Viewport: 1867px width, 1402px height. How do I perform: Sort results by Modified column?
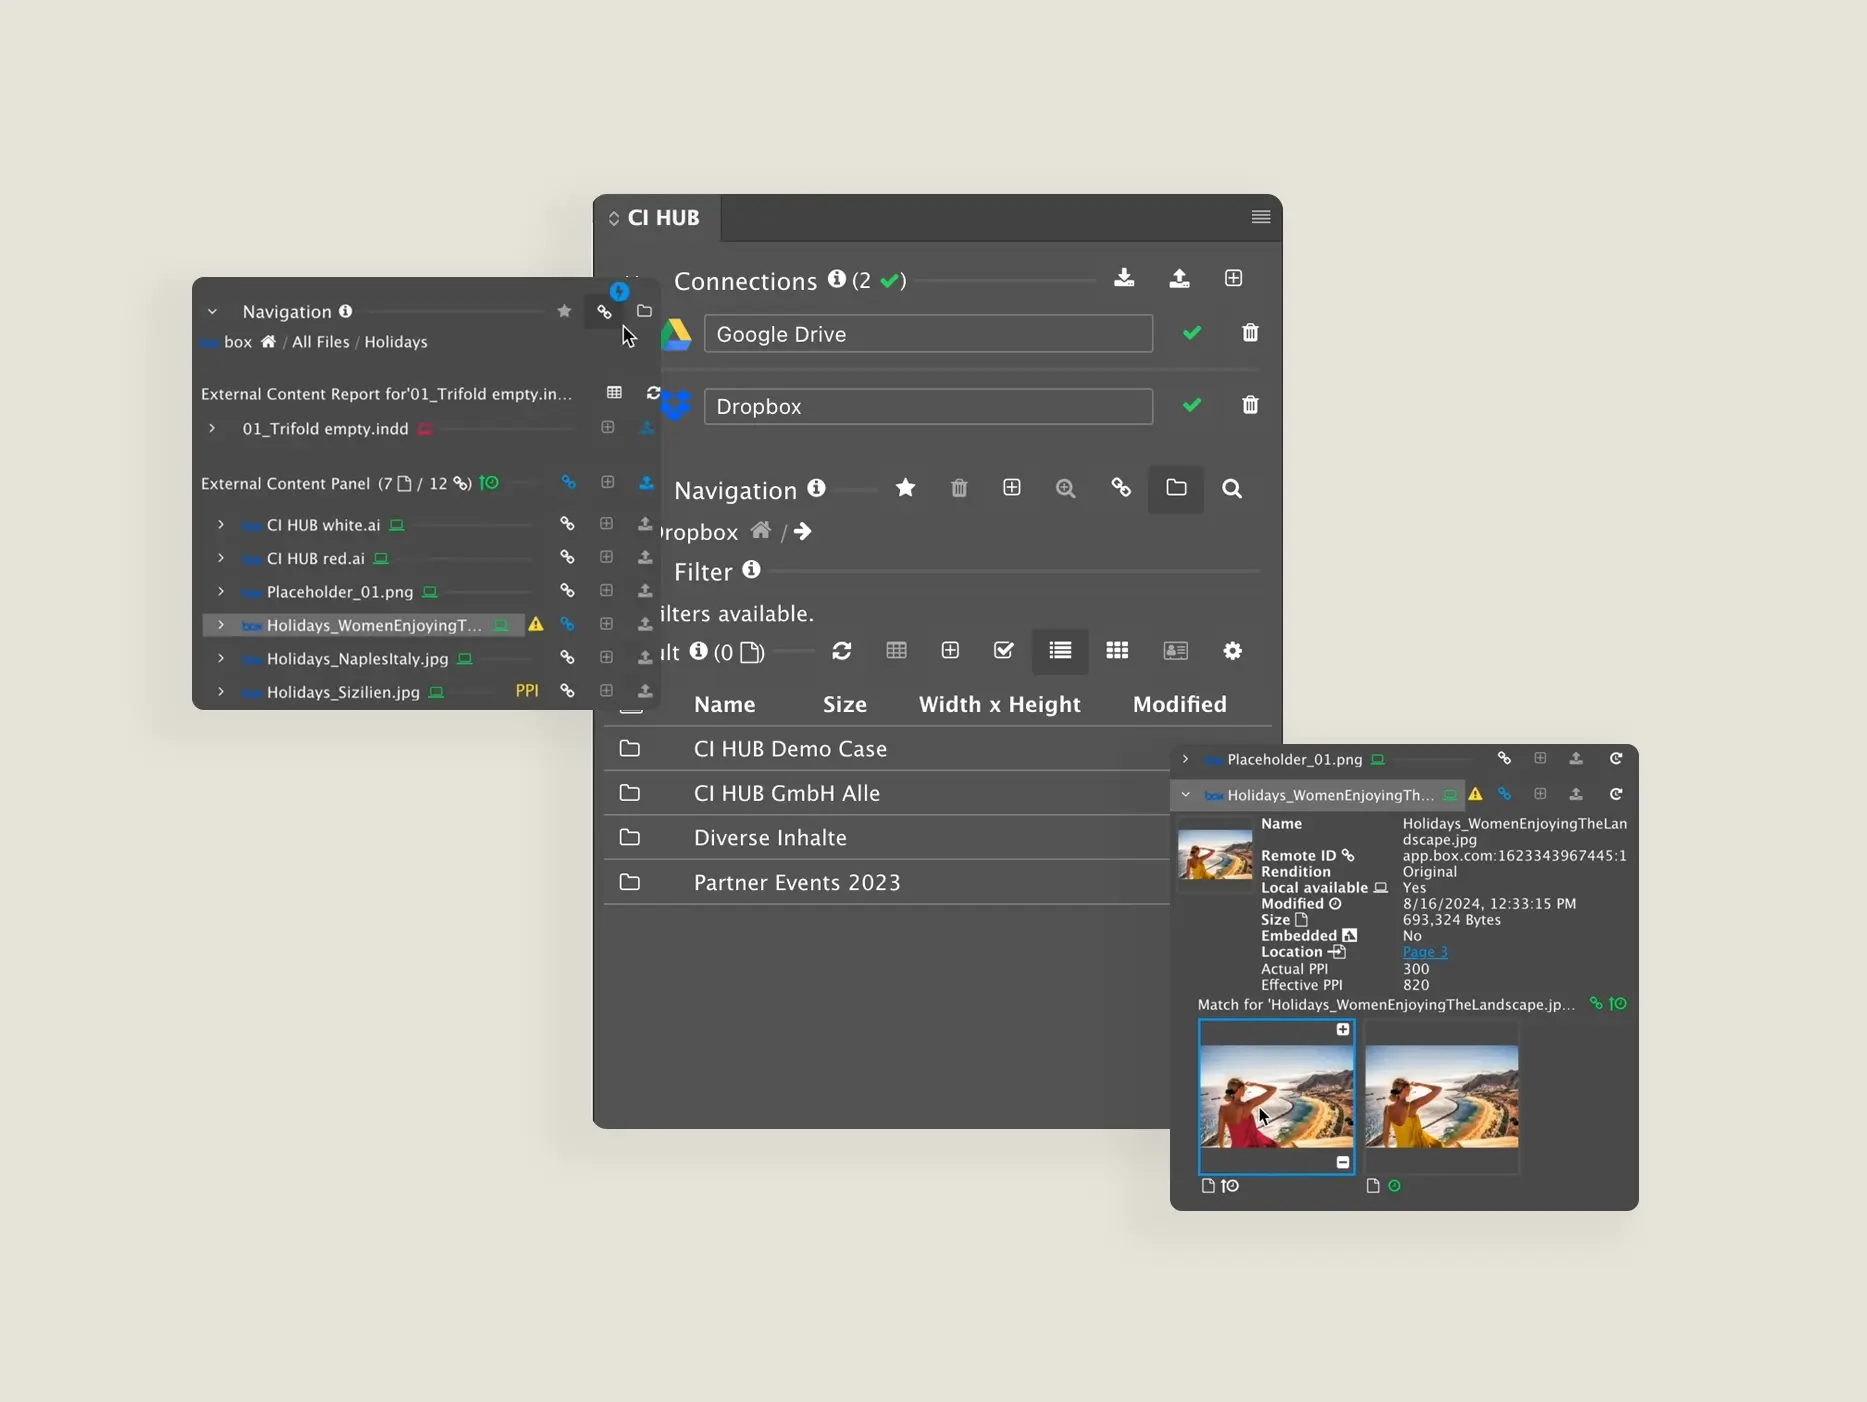click(x=1179, y=704)
